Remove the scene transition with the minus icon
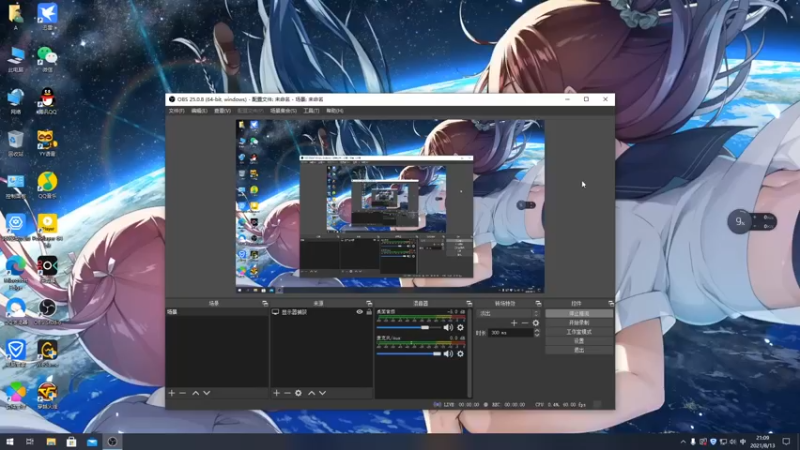This screenshot has width=800, height=450. (524, 323)
